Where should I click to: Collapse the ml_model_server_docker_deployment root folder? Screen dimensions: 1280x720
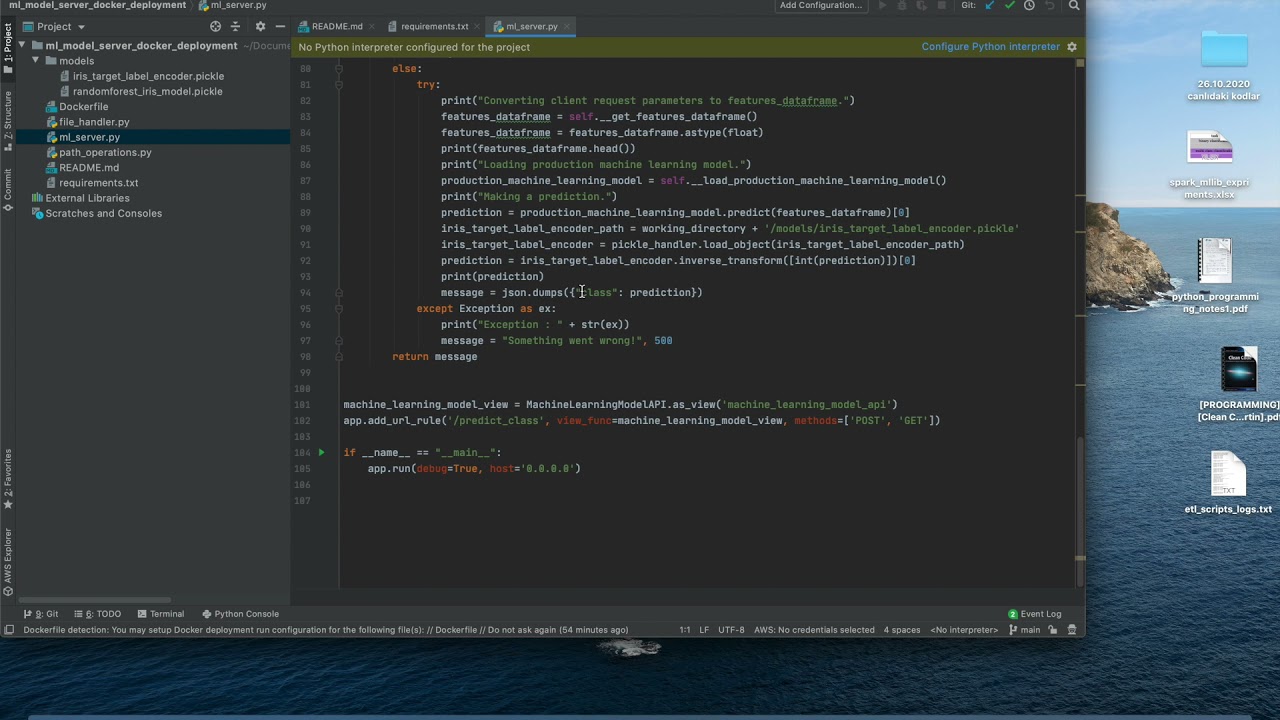(x=23, y=46)
